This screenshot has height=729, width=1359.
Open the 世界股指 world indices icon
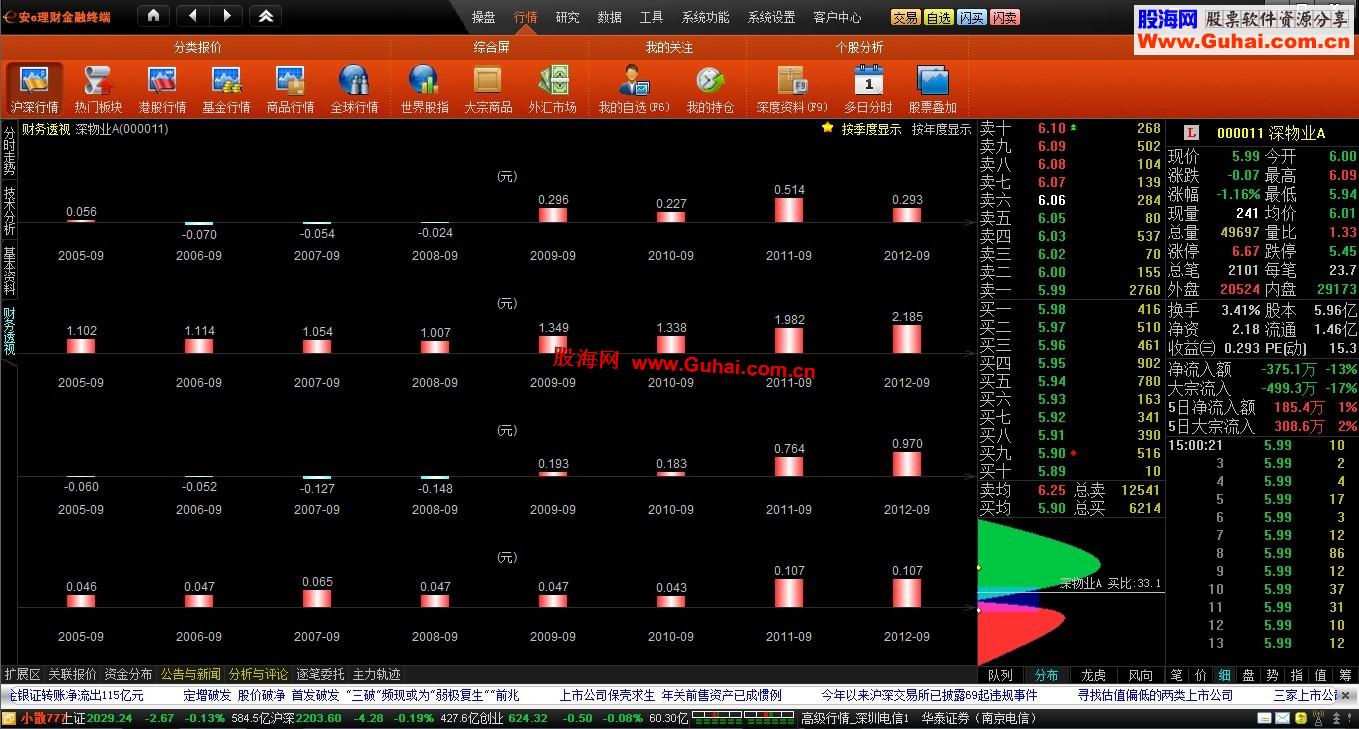tap(424, 90)
